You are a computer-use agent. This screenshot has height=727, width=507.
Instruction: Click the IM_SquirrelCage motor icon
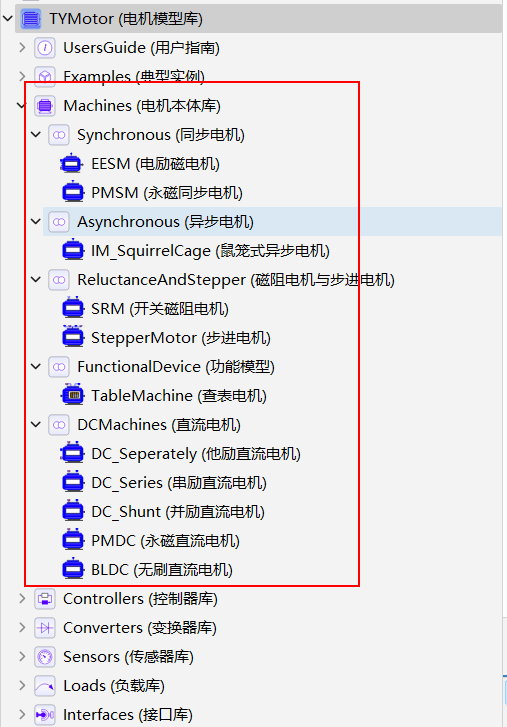click(x=73, y=250)
